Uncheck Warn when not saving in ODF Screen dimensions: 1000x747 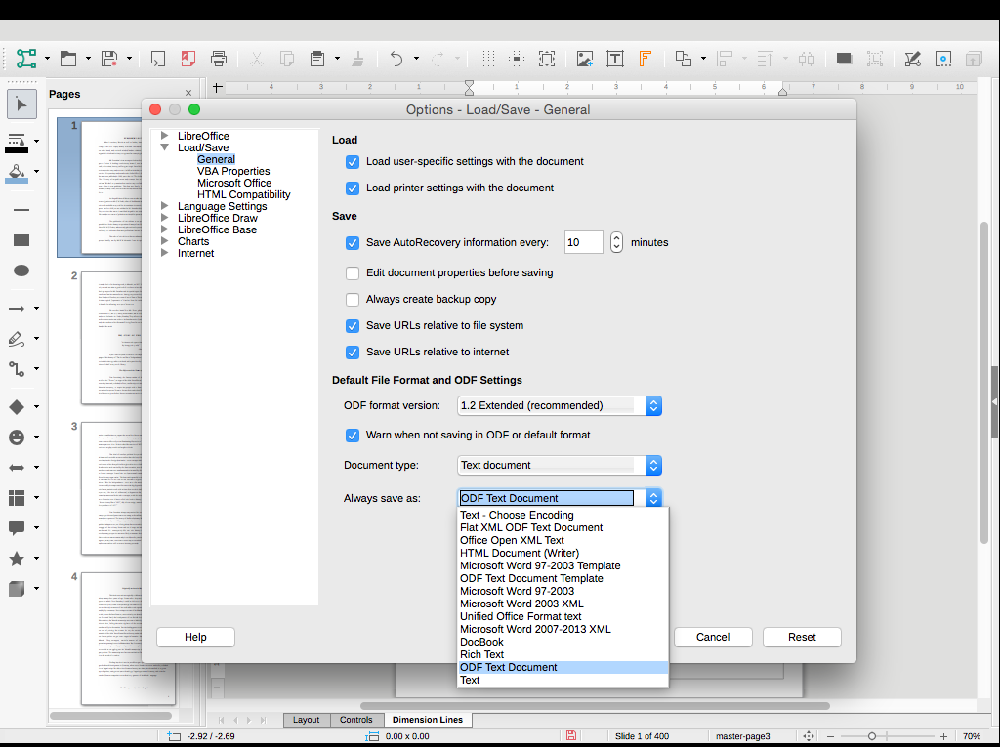pos(352,435)
